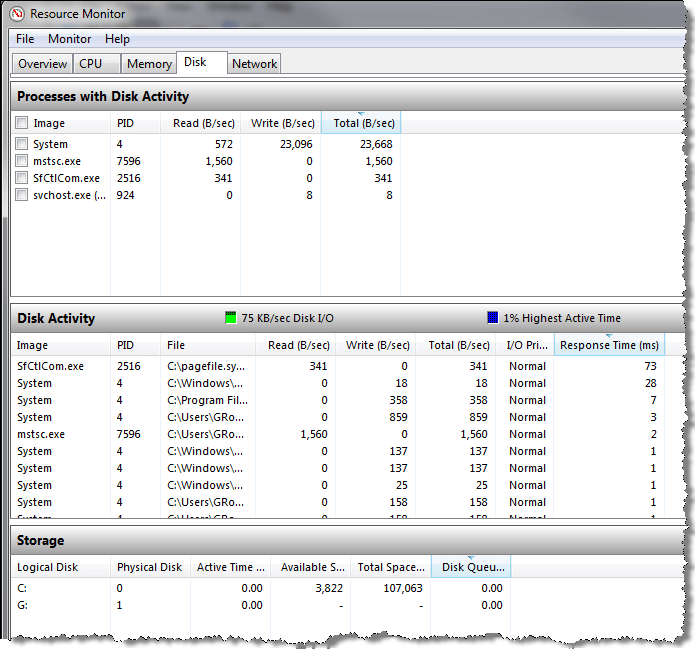Select the System row with total 859
This screenshot has height=649, width=695.
(x=338, y=417)
